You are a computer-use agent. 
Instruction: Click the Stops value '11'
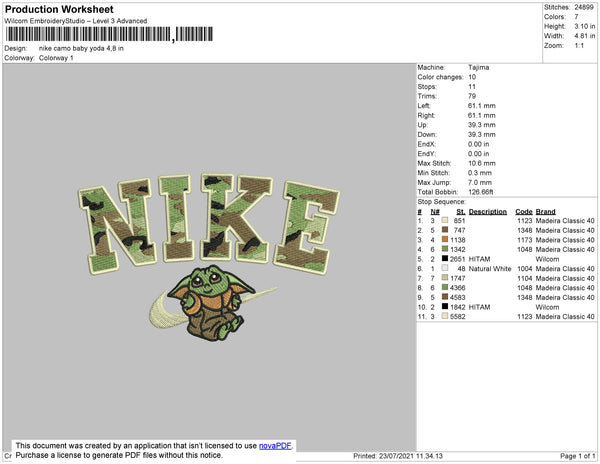pyautogui.click(x=471, y=86)
